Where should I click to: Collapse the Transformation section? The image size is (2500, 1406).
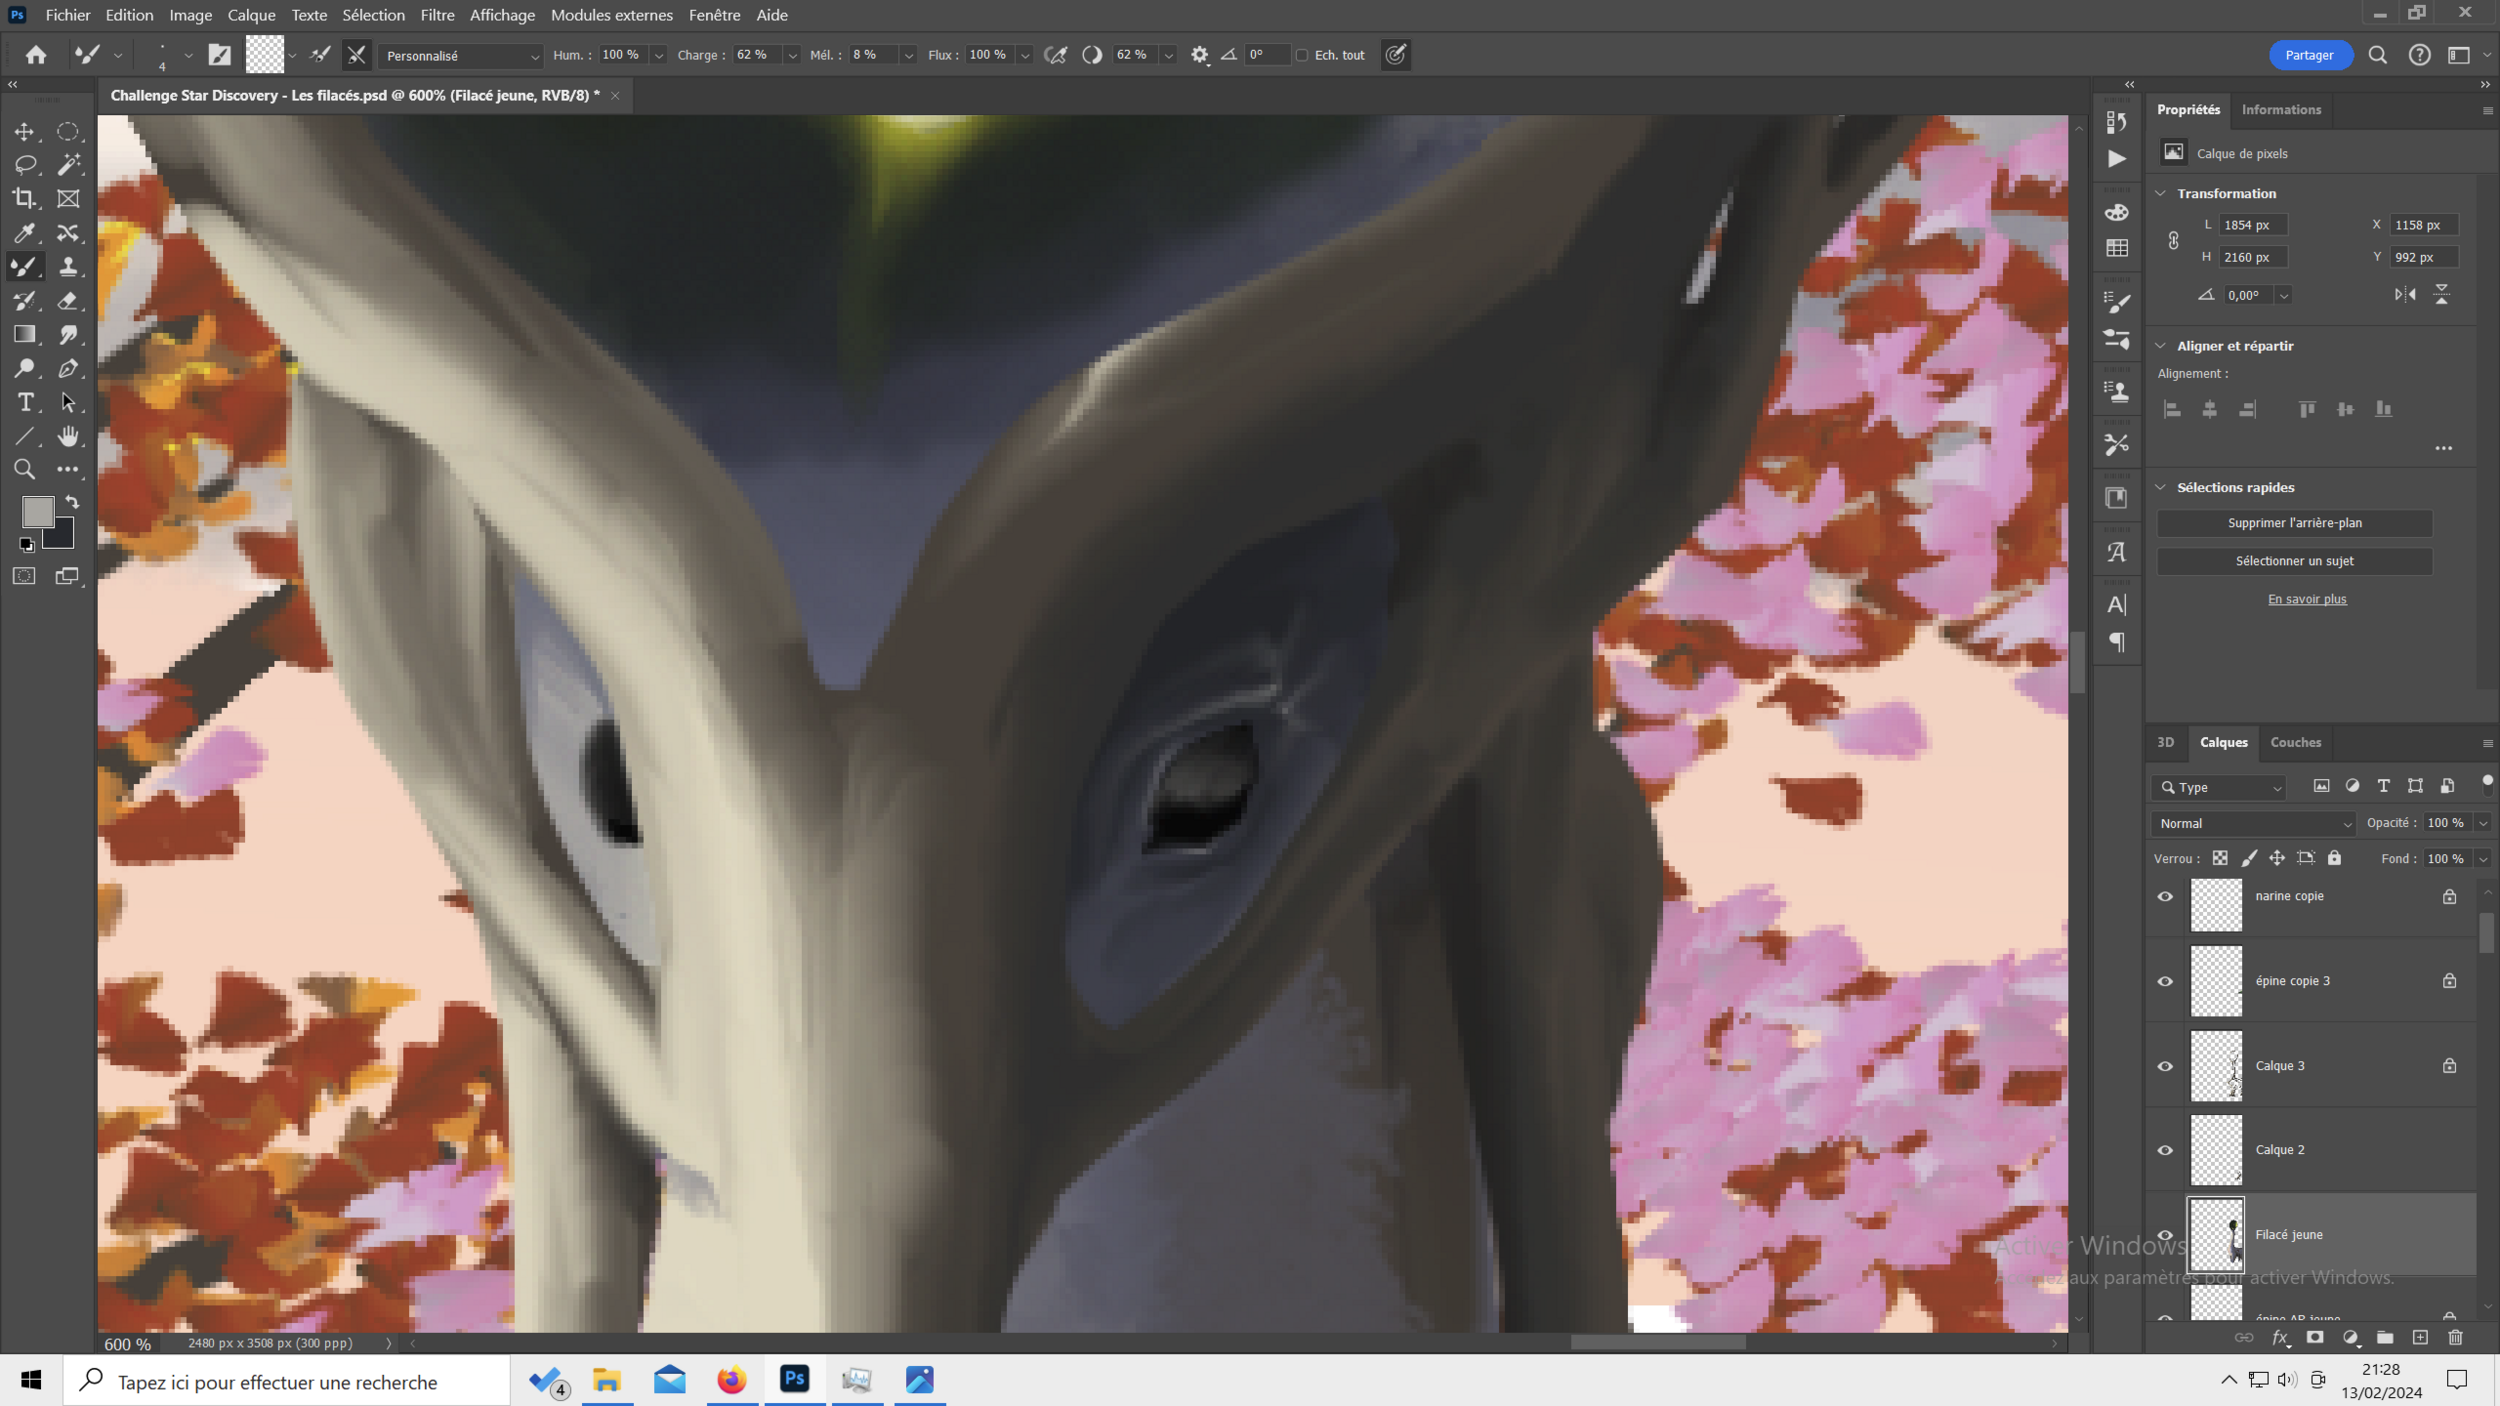[2161, 194]
